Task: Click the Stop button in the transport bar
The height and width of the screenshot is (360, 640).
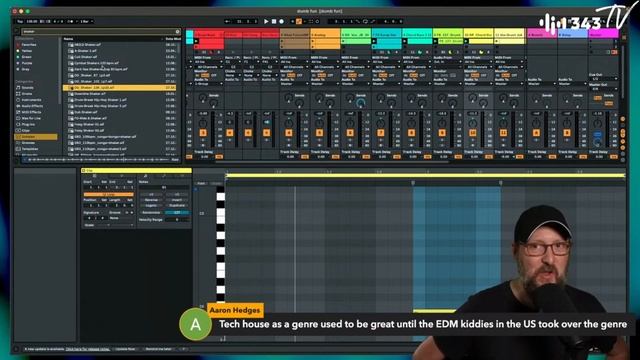Action: click(274, 21)
